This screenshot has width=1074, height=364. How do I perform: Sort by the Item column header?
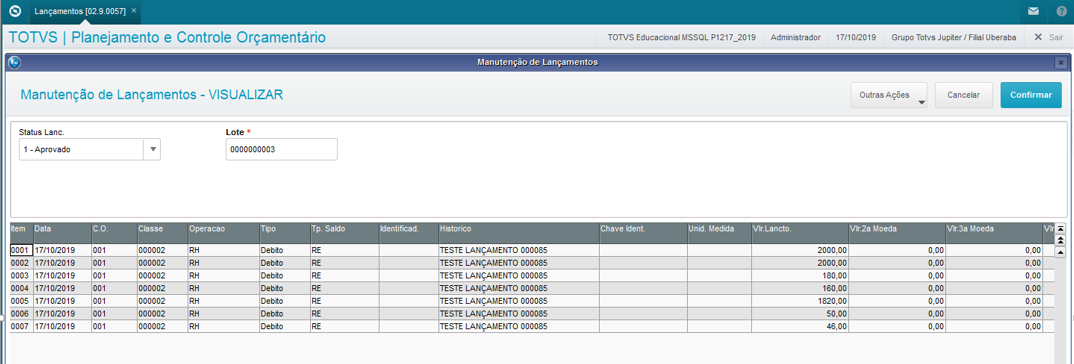point(21,232)
